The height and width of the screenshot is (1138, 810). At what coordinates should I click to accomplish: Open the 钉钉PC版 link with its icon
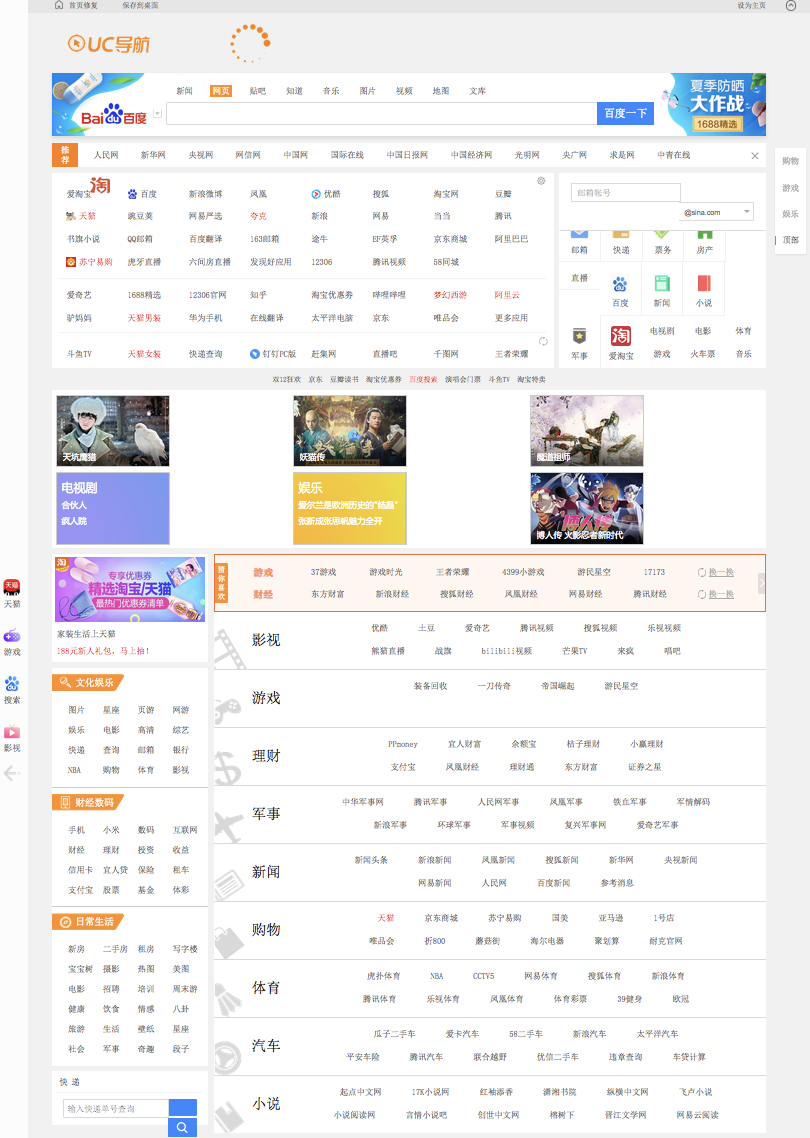coord(273,354)
